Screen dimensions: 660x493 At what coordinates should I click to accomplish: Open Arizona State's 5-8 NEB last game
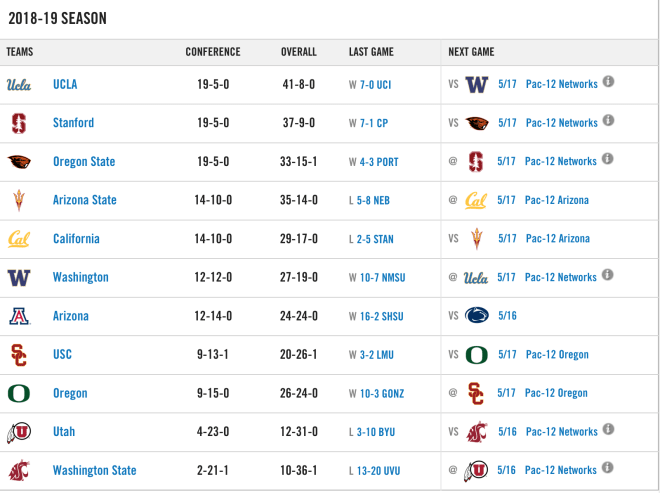click(373, 200)
